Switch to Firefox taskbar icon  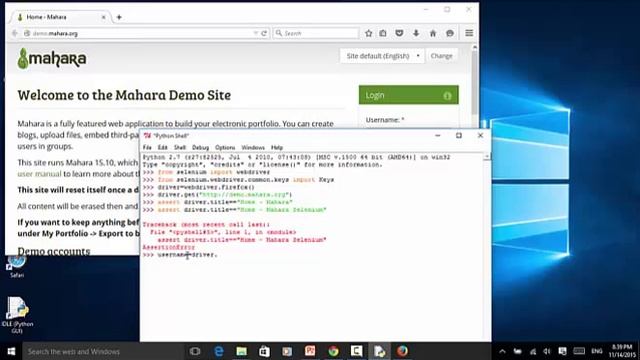[402, 351]
